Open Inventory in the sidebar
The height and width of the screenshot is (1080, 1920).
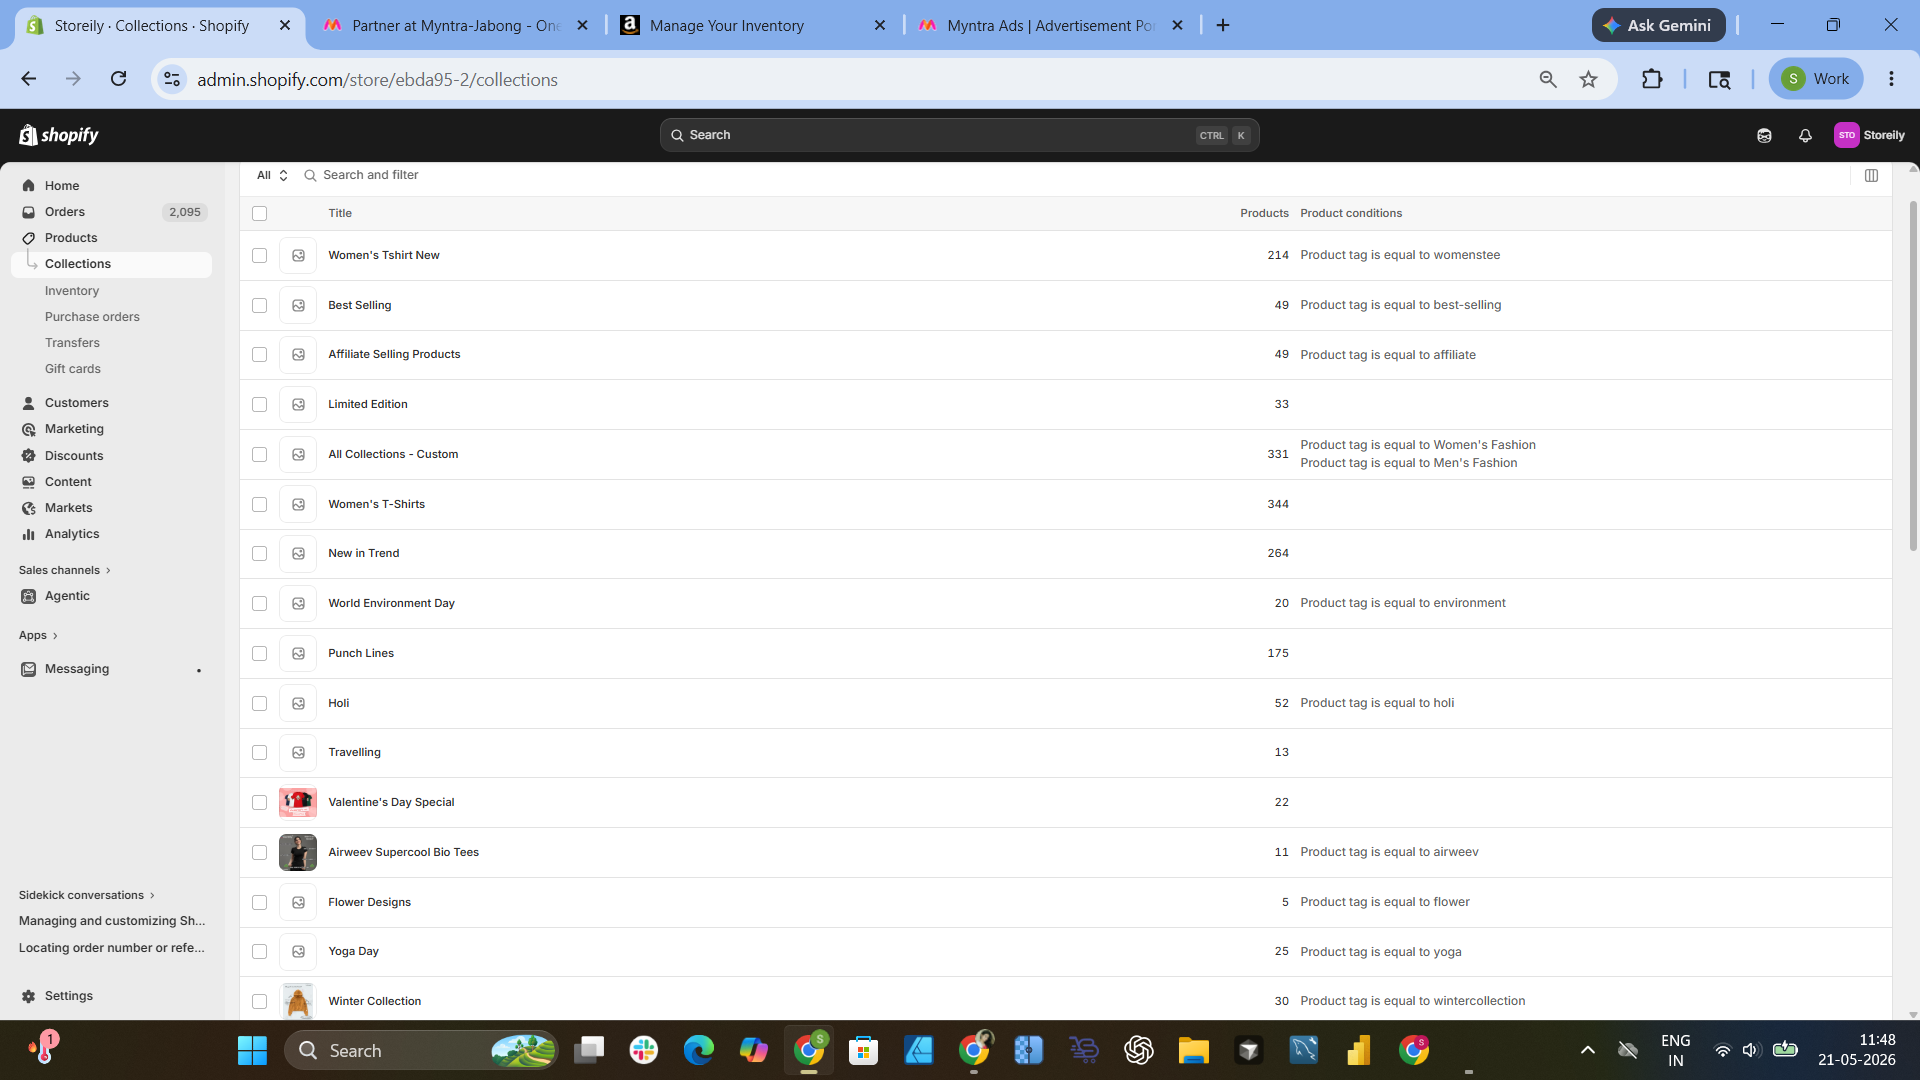coord(72,291)
